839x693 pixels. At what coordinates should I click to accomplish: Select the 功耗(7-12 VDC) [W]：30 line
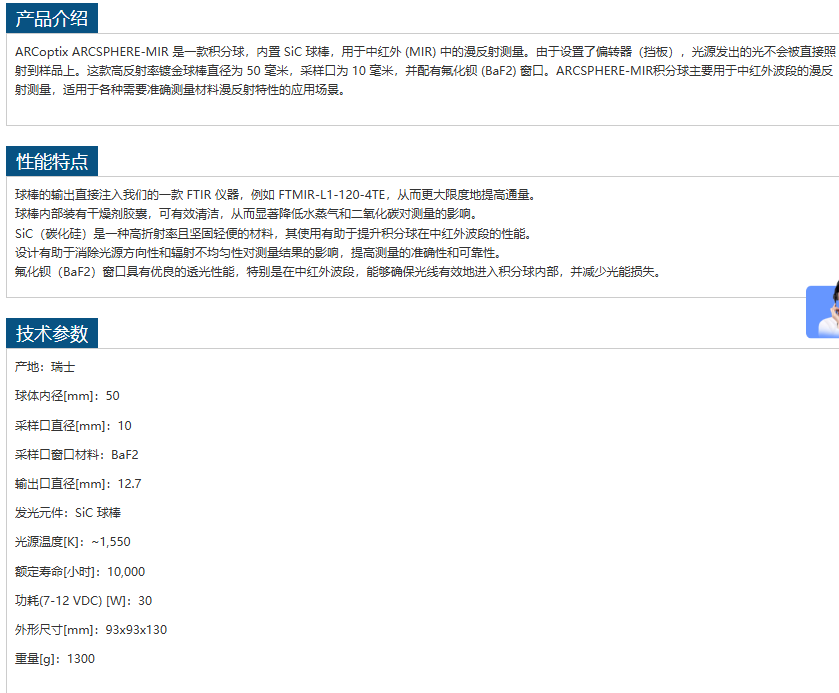click(83, 601)
